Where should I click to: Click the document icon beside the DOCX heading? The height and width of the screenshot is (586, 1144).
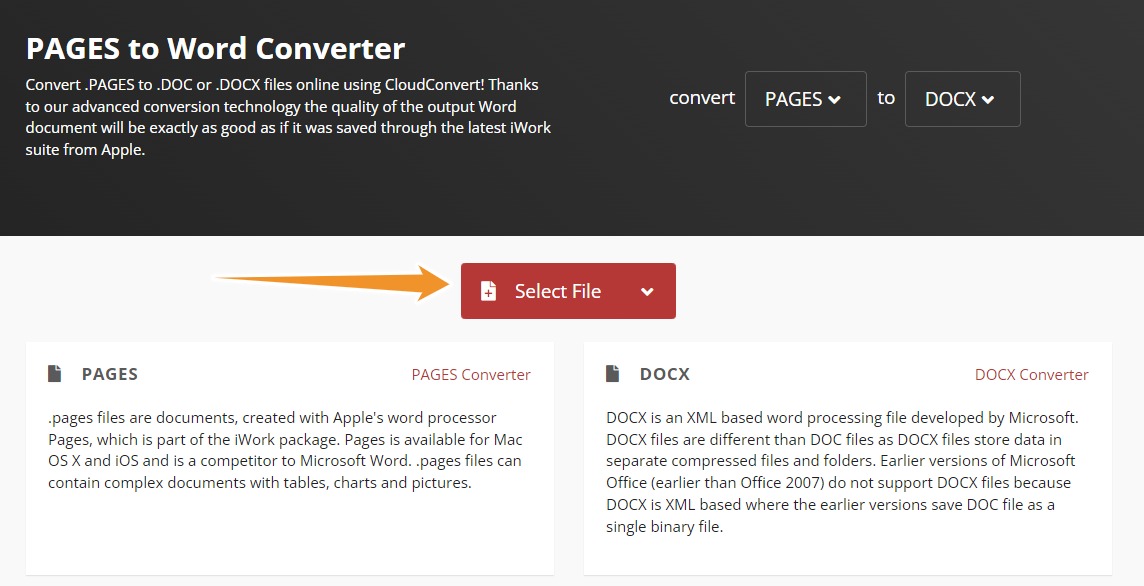click(x=612, y=372)
